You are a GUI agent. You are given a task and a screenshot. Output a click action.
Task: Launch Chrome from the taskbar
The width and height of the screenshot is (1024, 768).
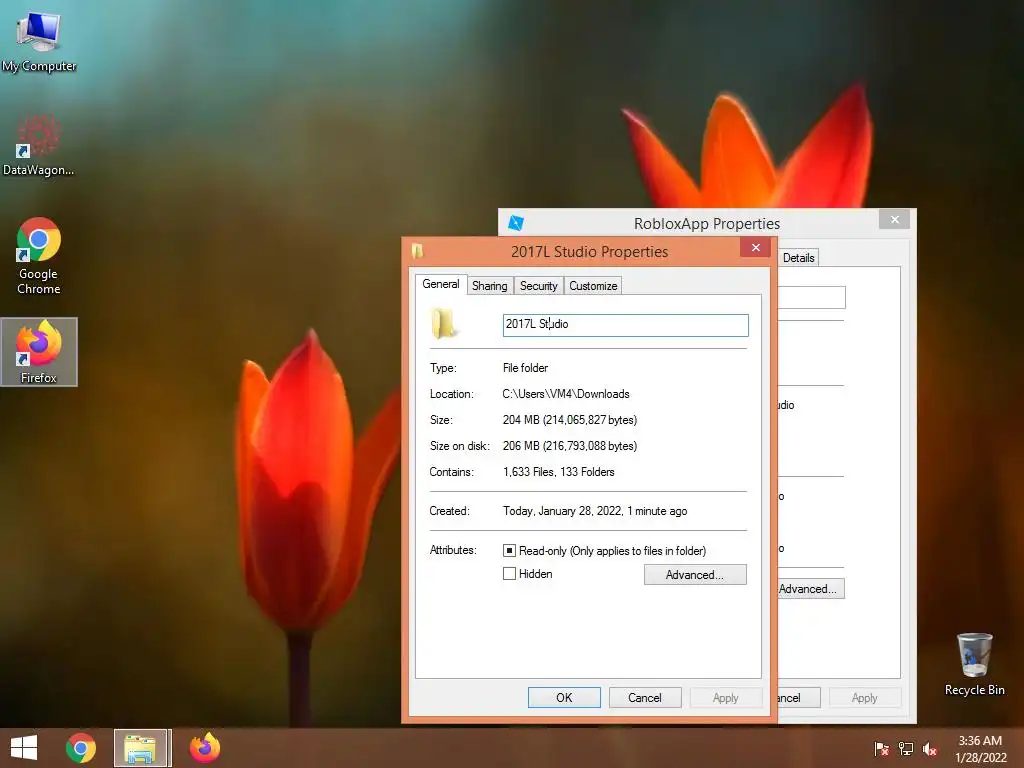81,748
